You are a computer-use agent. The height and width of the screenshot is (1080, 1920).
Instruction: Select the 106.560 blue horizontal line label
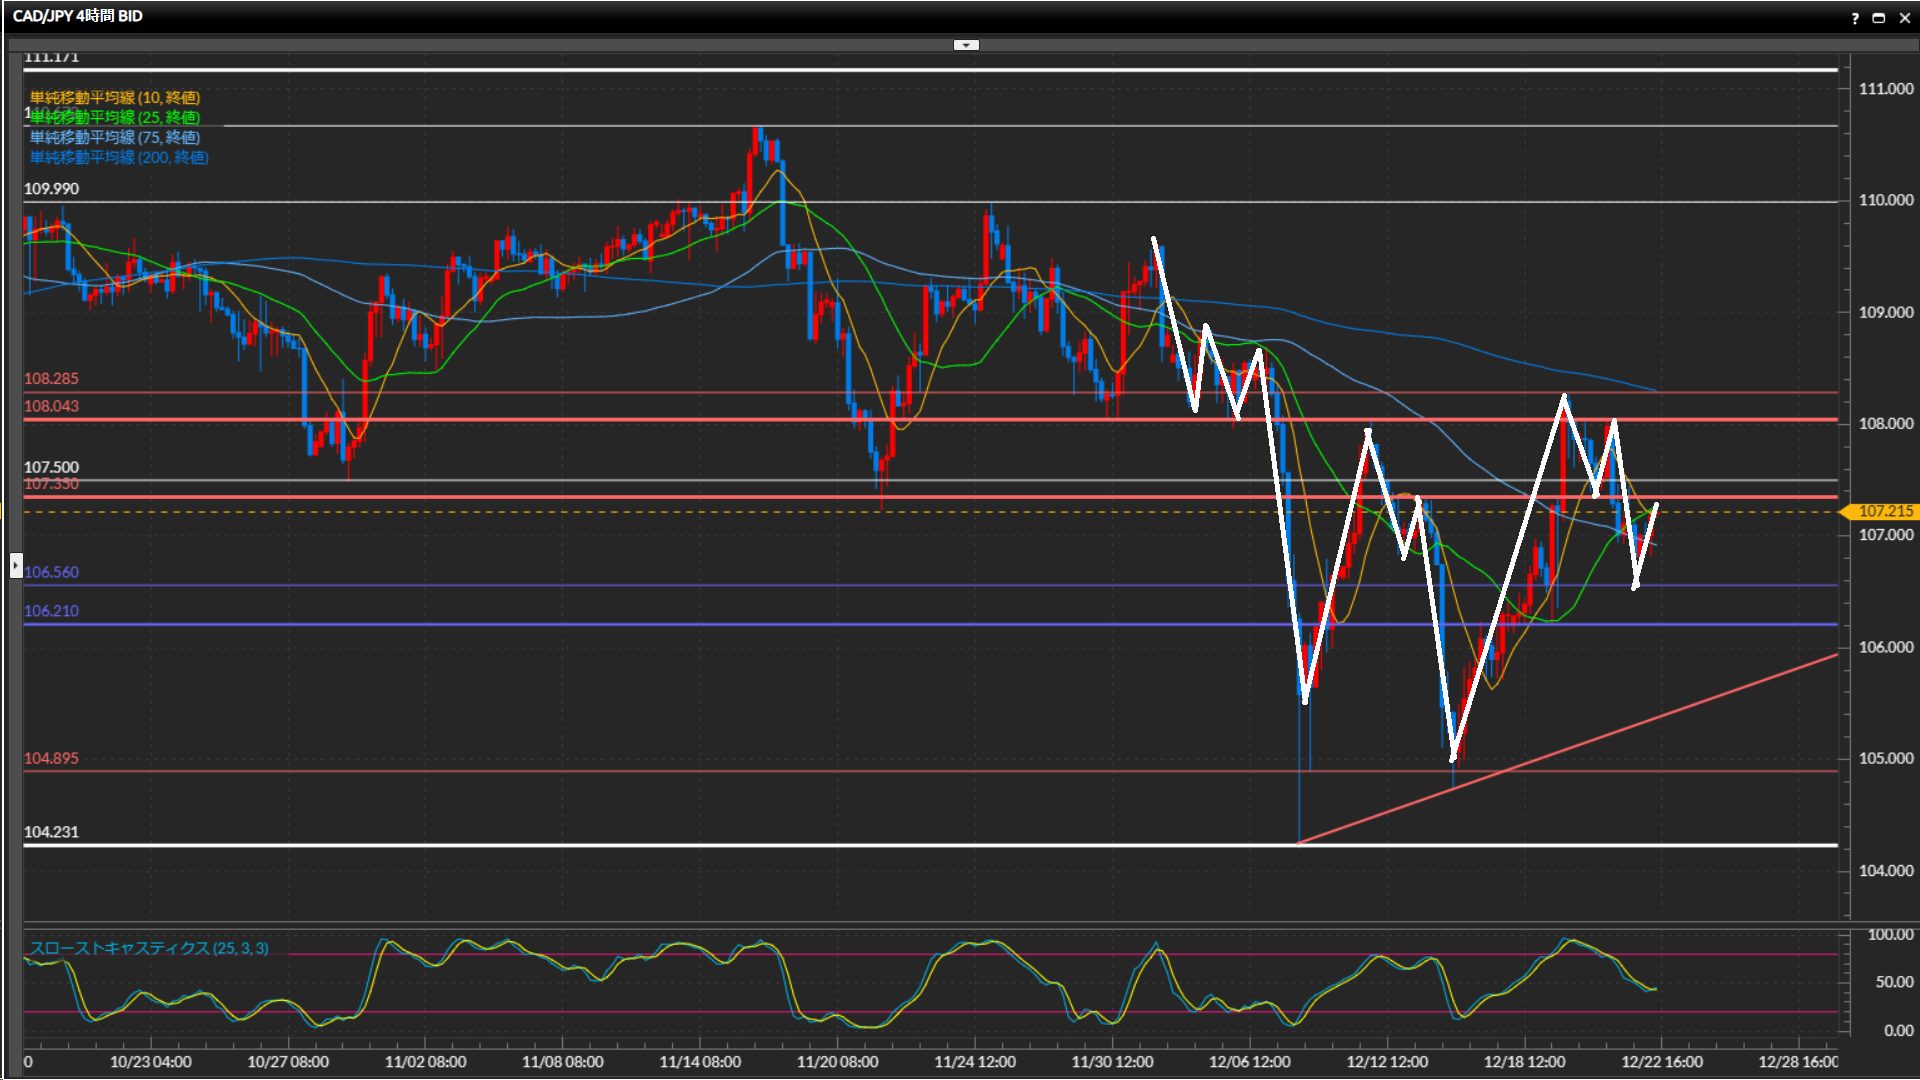pyautogui.click(x=51, y=572)
